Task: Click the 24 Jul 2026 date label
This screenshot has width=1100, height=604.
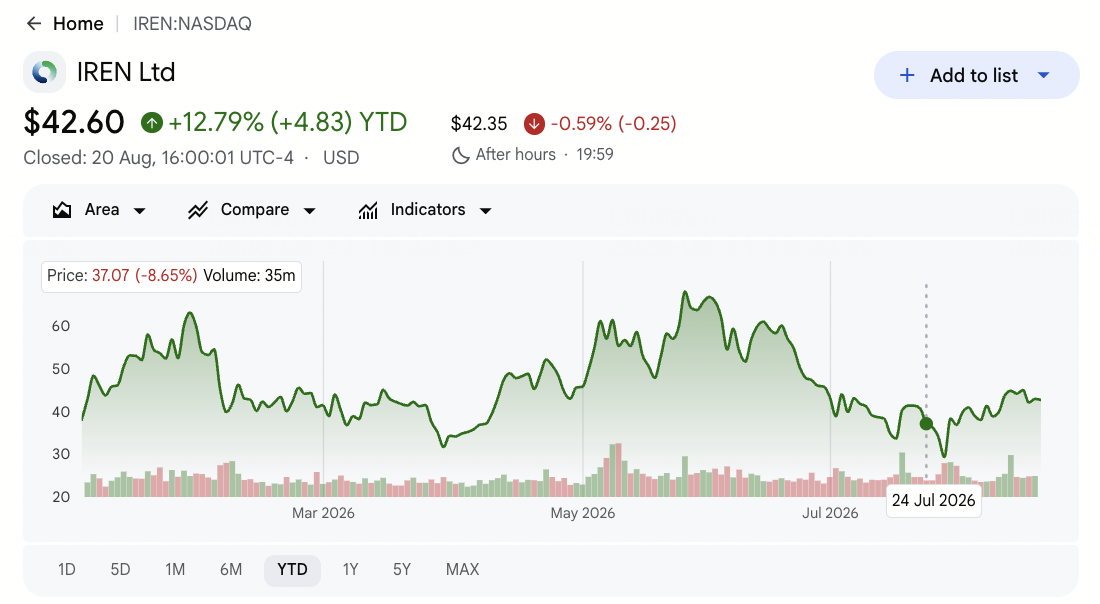Action: [x=934, y=500]
